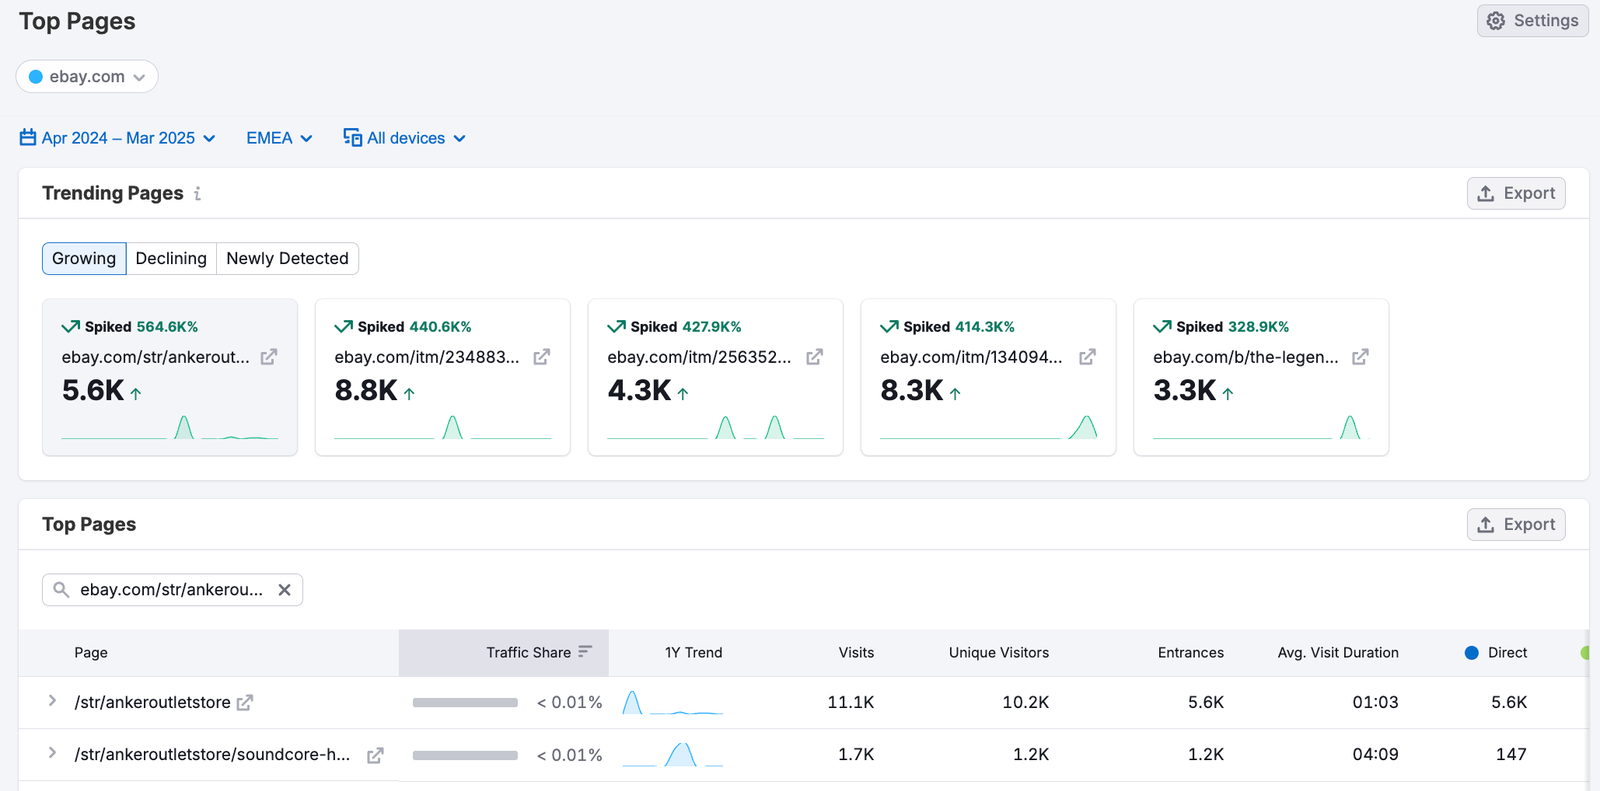Open external link for soundcore row
The height and width of the screenshot is (791, 1600).
coord(375,756)
